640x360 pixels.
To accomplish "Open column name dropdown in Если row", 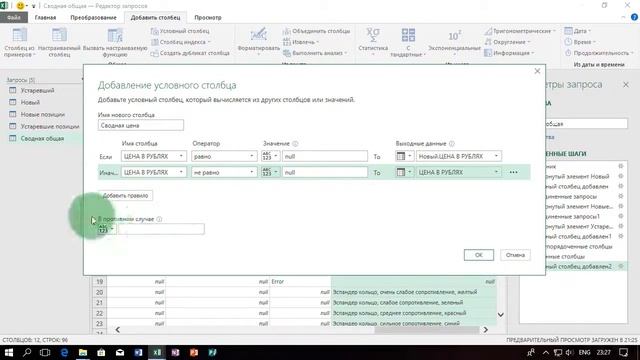I will point(153,156).
